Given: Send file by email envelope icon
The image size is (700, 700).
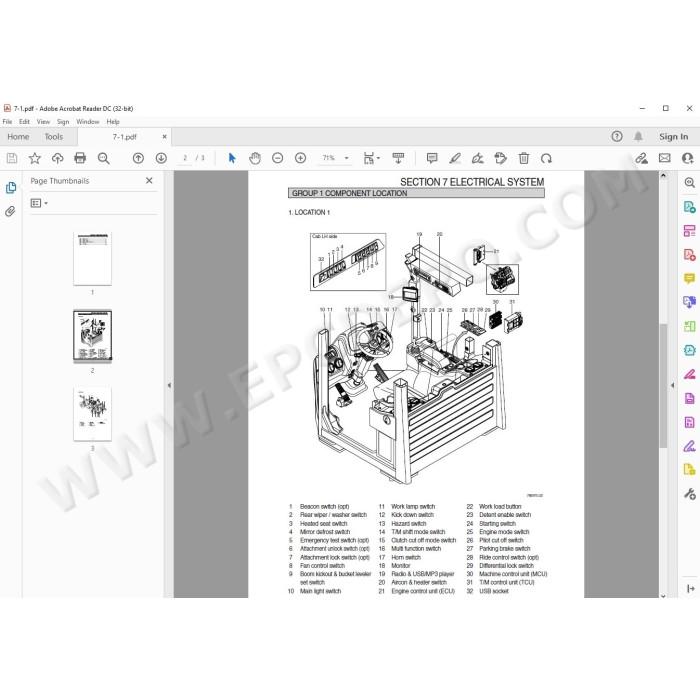Looking at the screenshot, I should [x=665, y=158].
